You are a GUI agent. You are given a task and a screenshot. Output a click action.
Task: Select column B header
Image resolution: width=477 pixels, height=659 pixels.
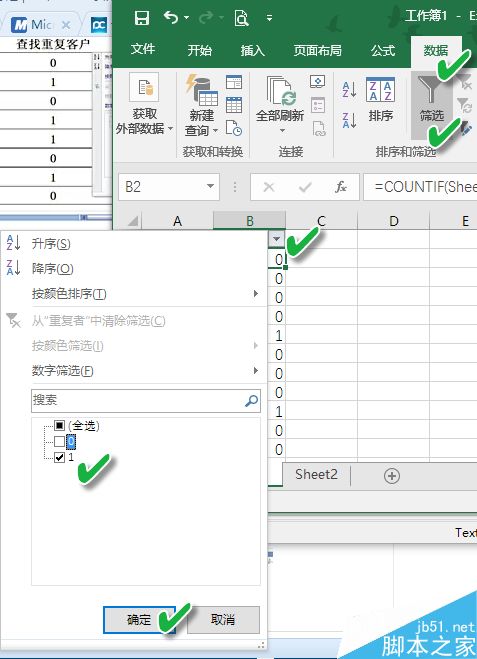point(250,221)
